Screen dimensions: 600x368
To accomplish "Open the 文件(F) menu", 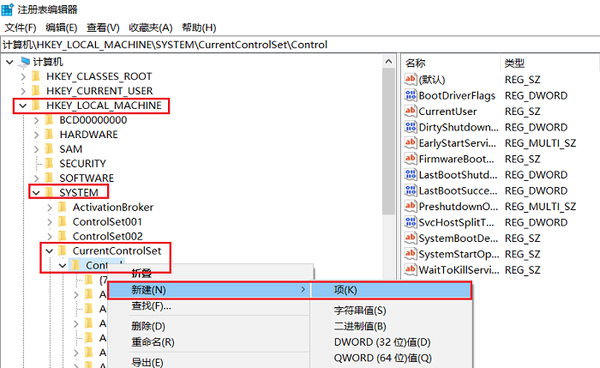I will point(20,28).
